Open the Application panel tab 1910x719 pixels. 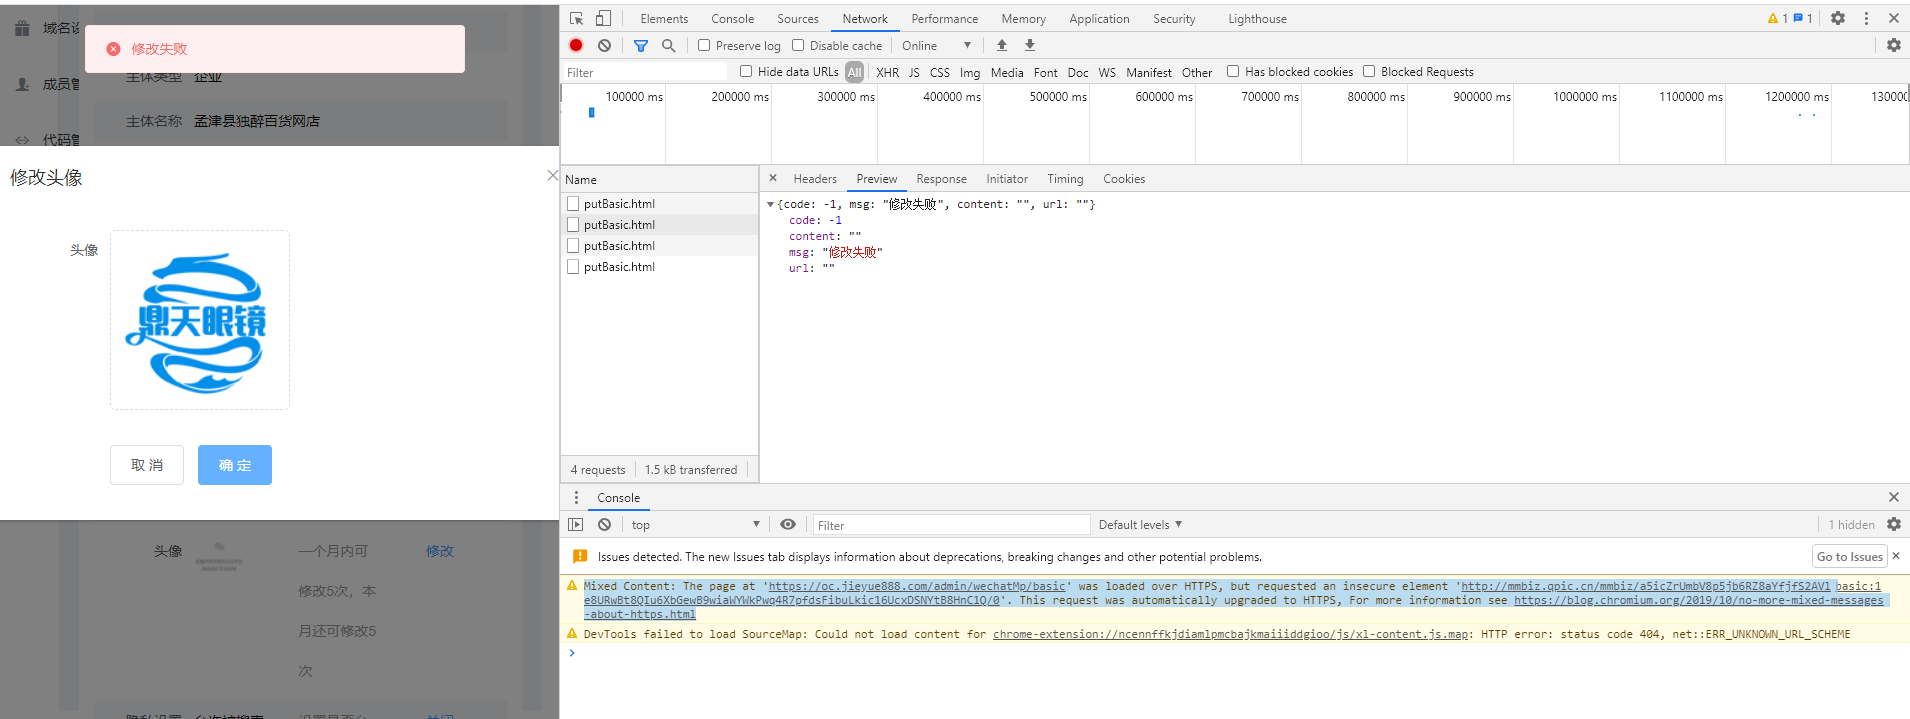coord(1099,18)
